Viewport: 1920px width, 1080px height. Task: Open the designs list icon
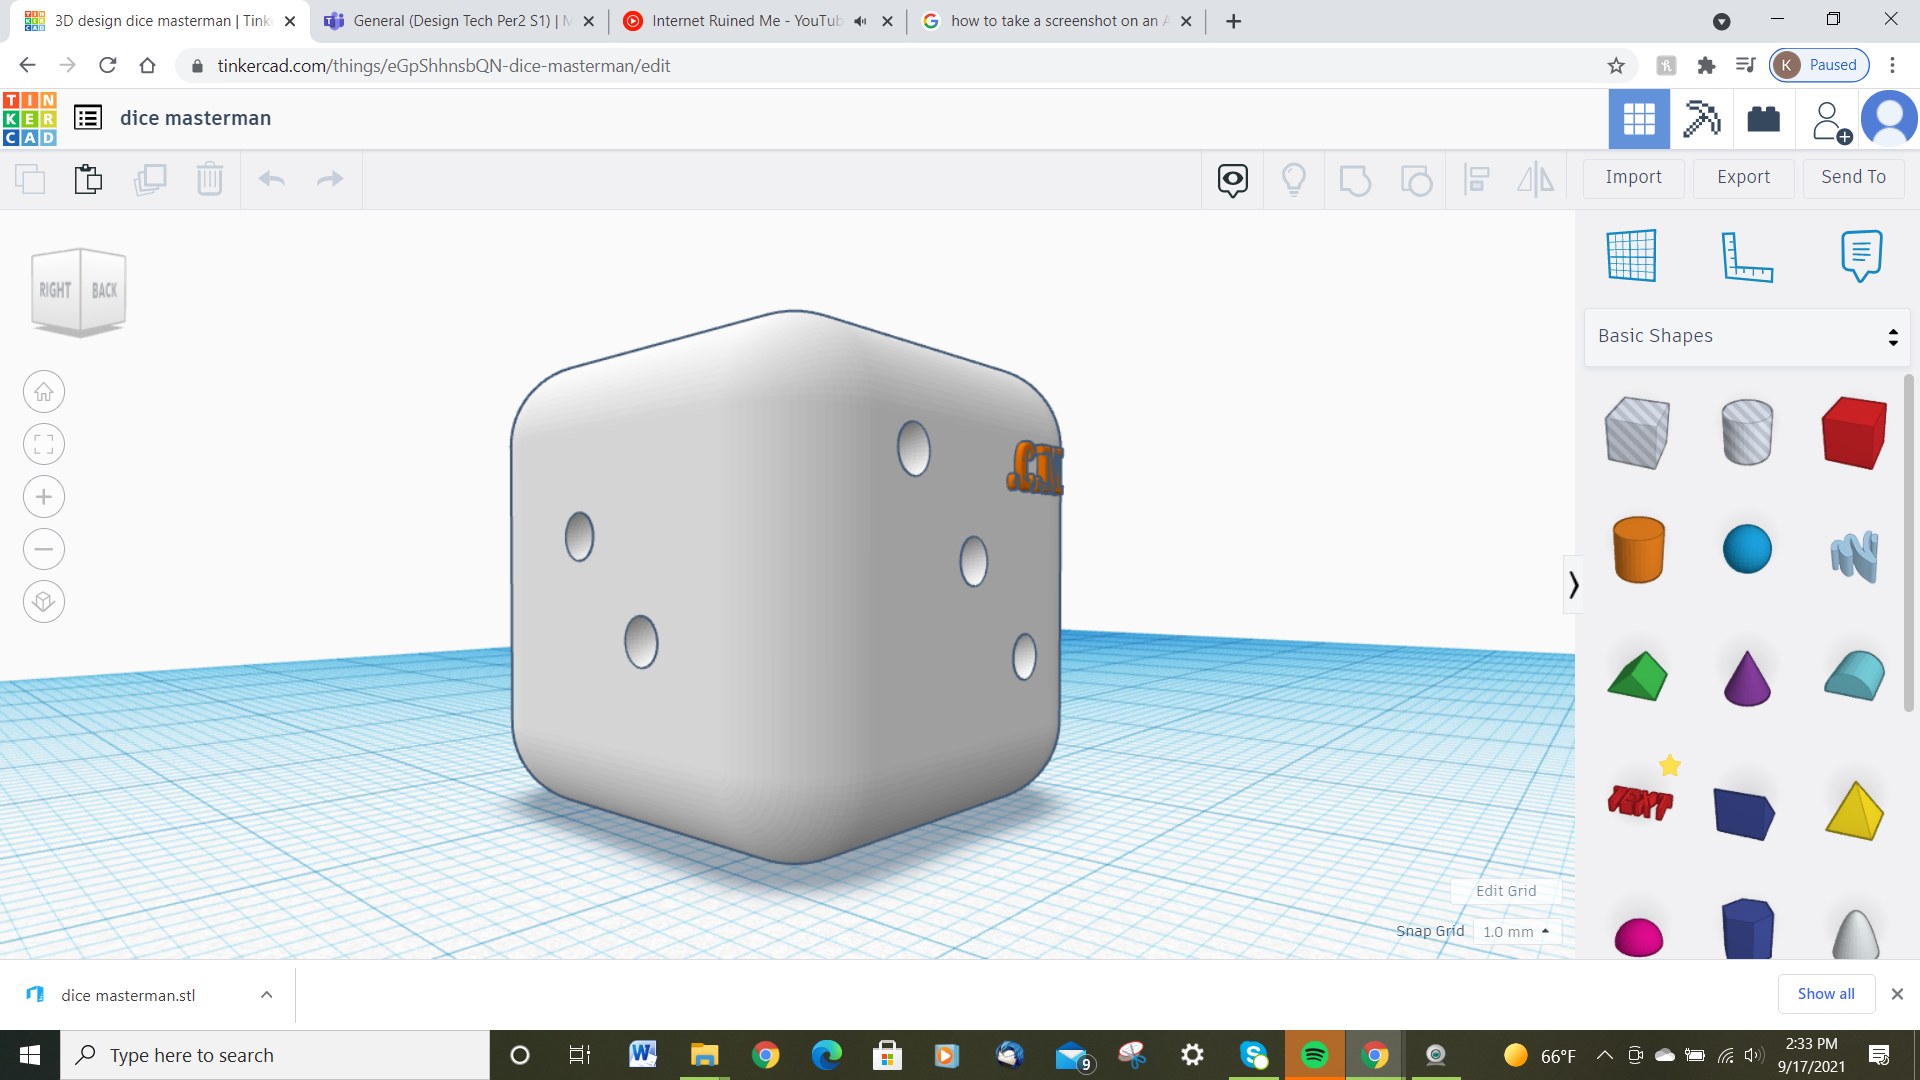[88, 118]
